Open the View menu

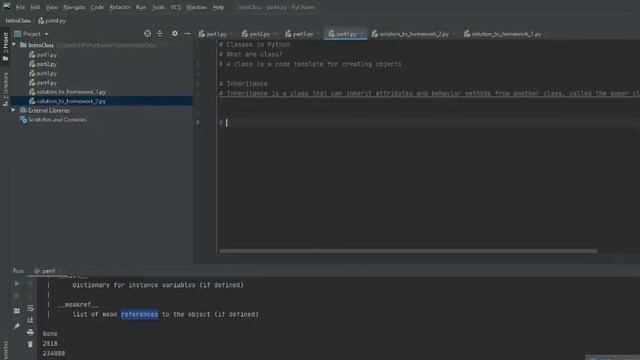(x=52, y=7)
